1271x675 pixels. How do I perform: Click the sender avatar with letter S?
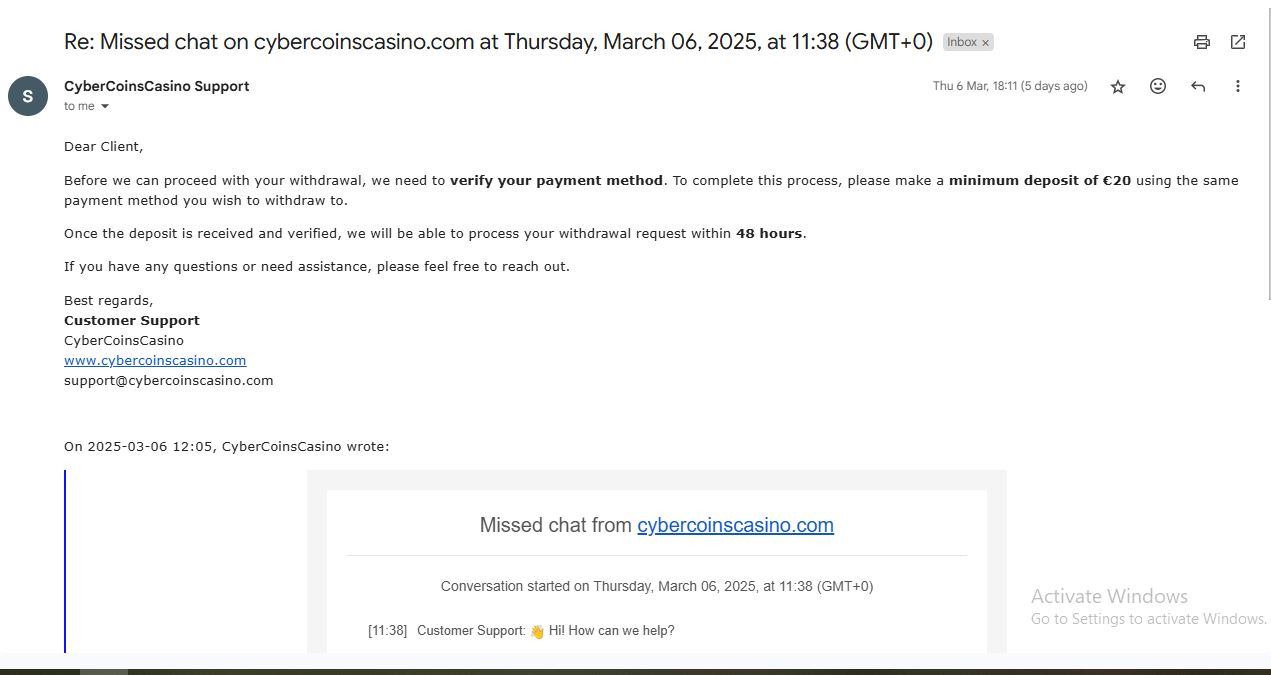(x=28, y=96)
